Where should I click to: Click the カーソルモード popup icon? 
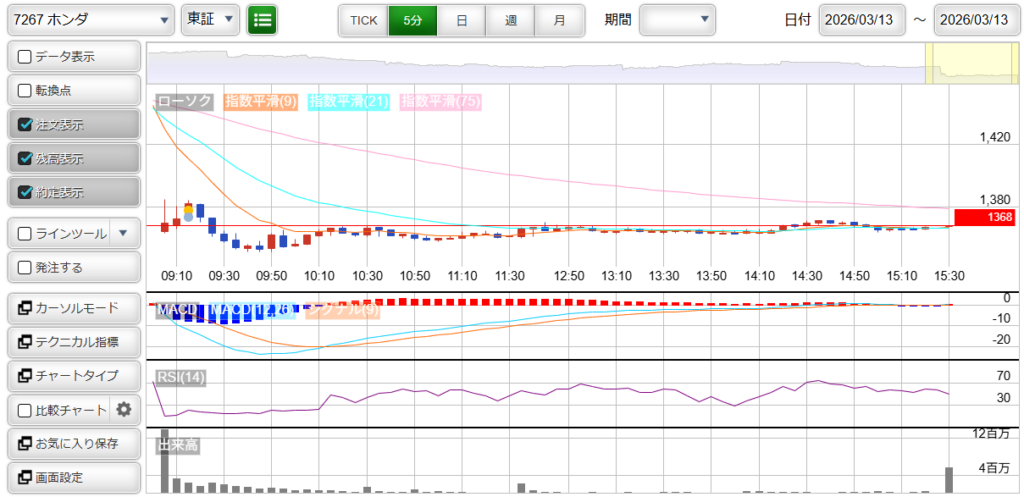24,307
